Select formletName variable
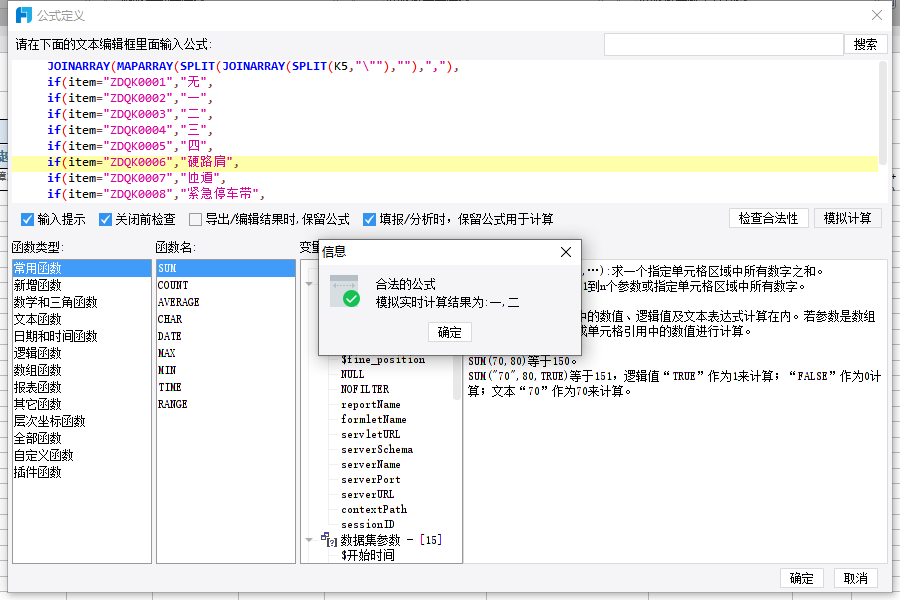 point(374,420)
